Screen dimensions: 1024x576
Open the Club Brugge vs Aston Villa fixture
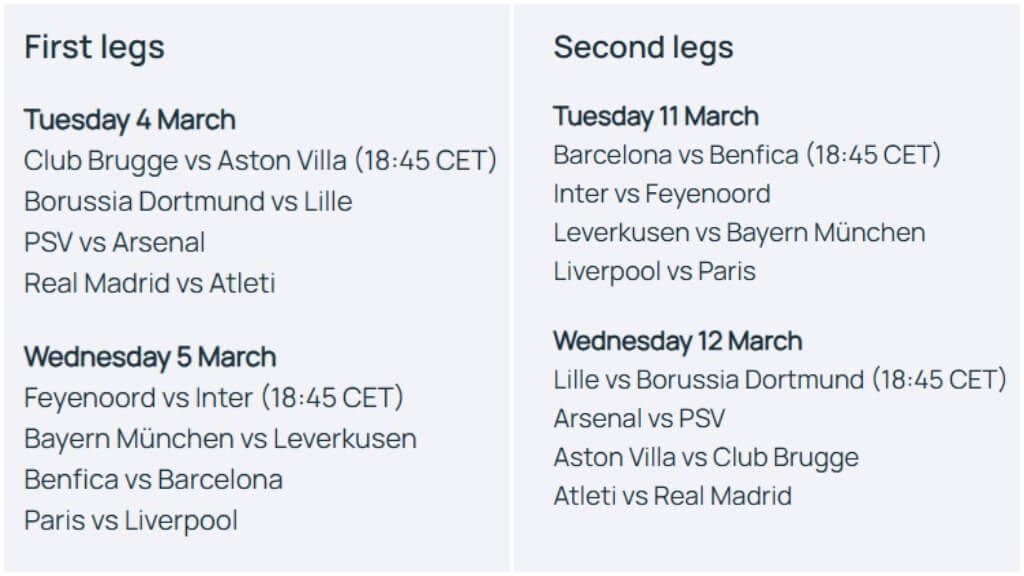(x=260, y=160)
